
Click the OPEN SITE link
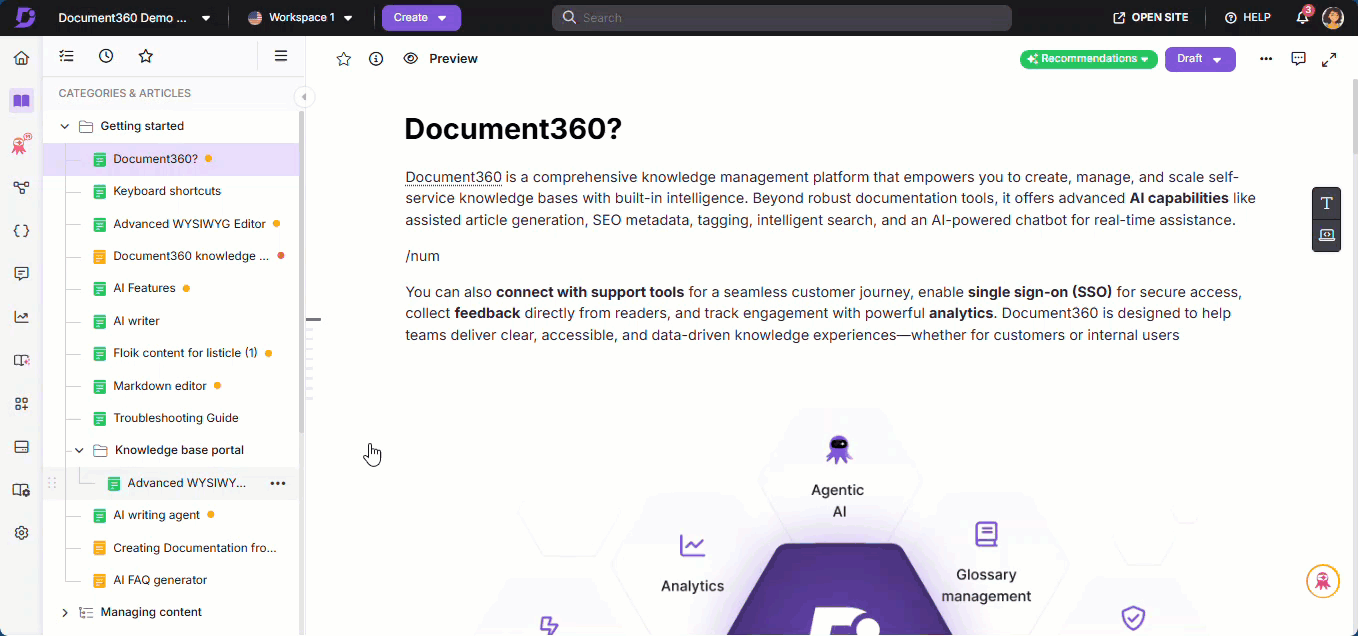point(1150,18)
